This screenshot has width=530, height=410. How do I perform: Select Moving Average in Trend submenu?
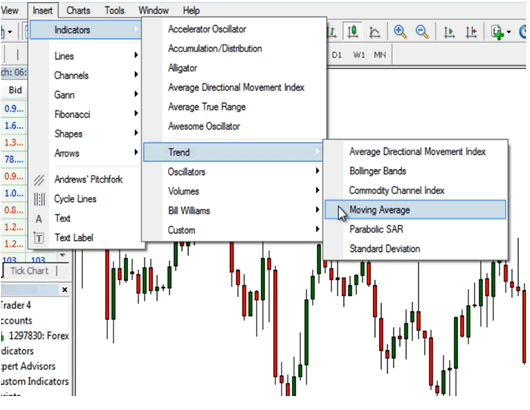click(415, 210)
